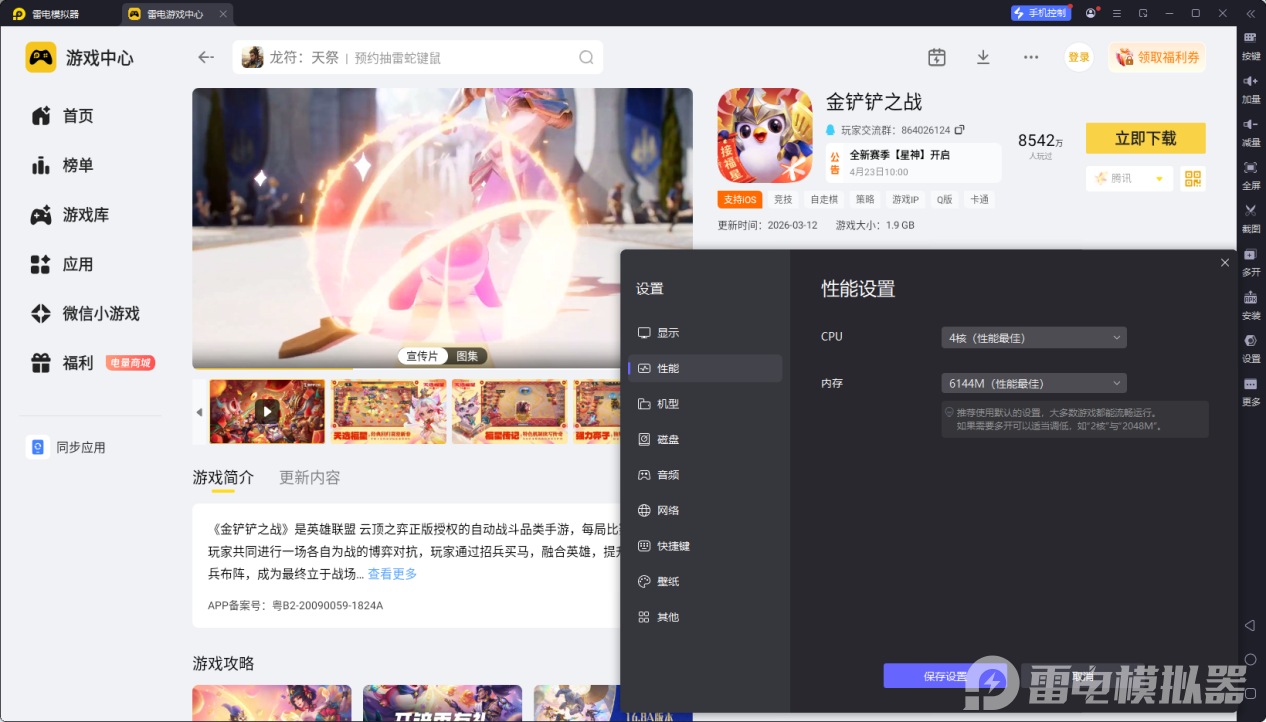Click the 支持iOS tag
Screen dimensions: 1266x722
[740, 199]
